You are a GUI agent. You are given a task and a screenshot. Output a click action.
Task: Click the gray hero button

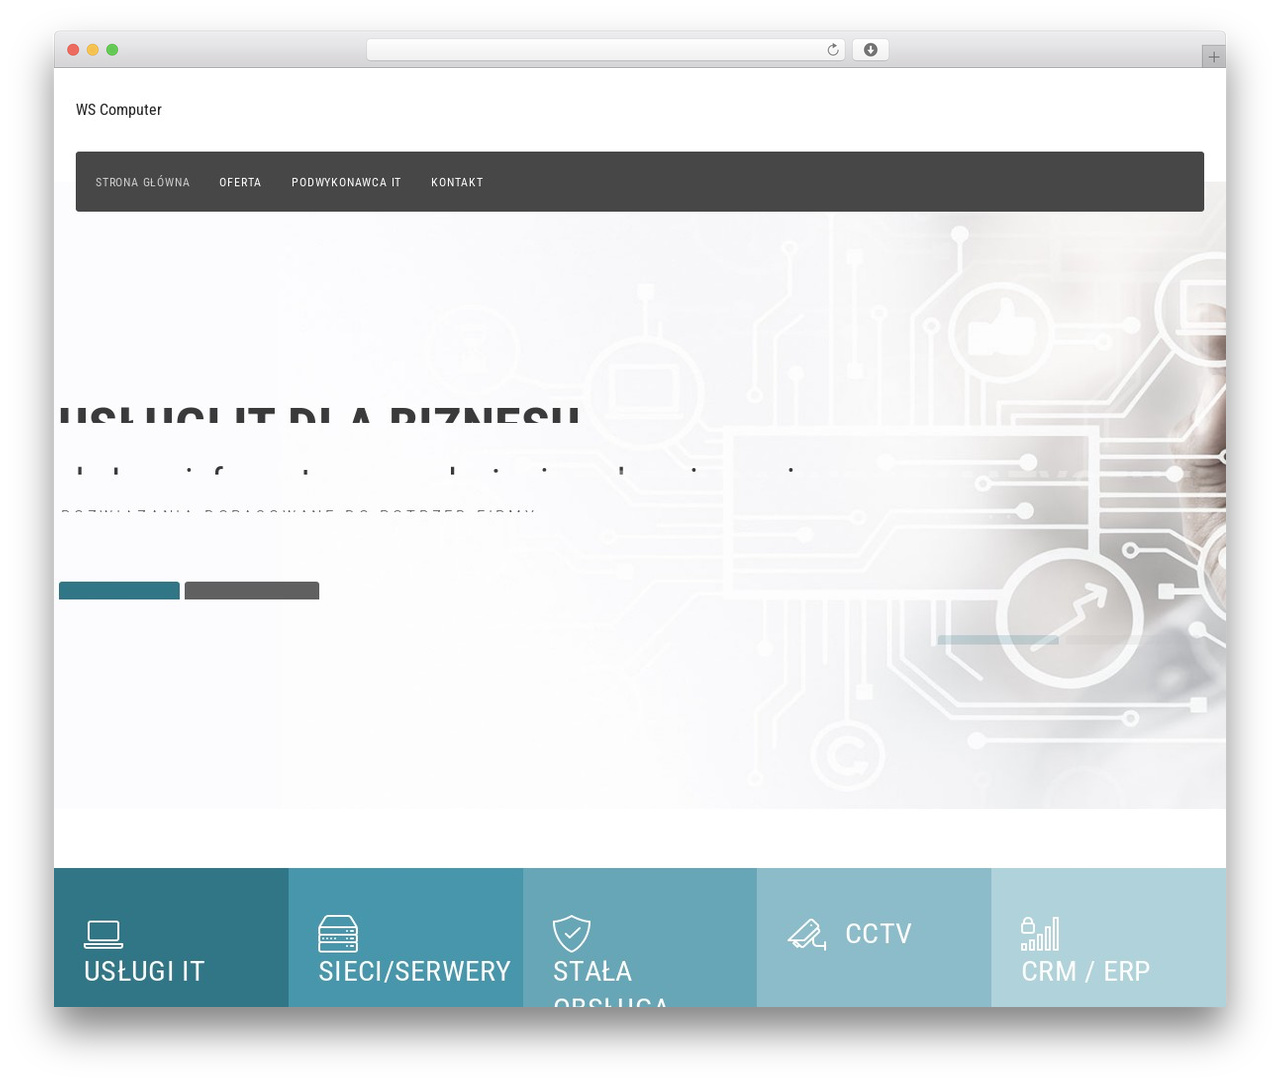[x=252, y=591]
